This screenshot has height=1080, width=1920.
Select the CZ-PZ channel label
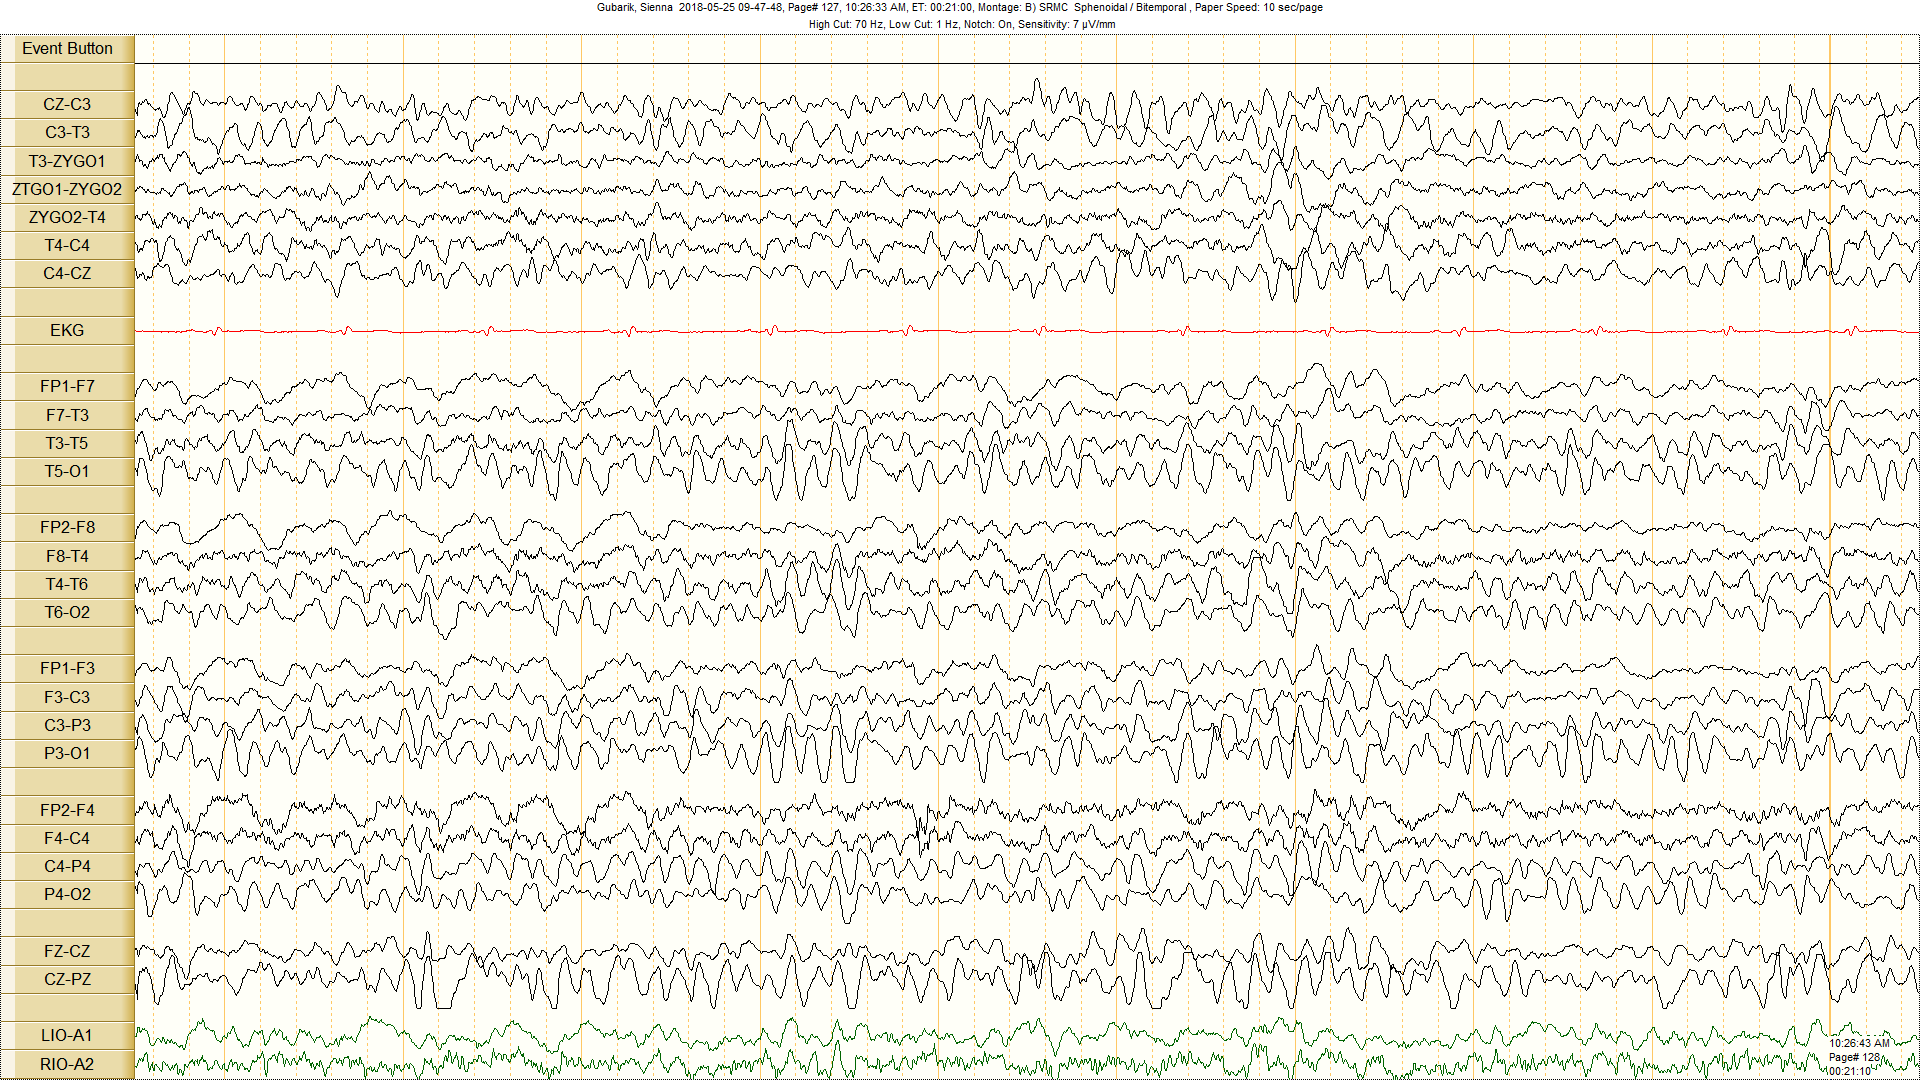coord(67,979)
